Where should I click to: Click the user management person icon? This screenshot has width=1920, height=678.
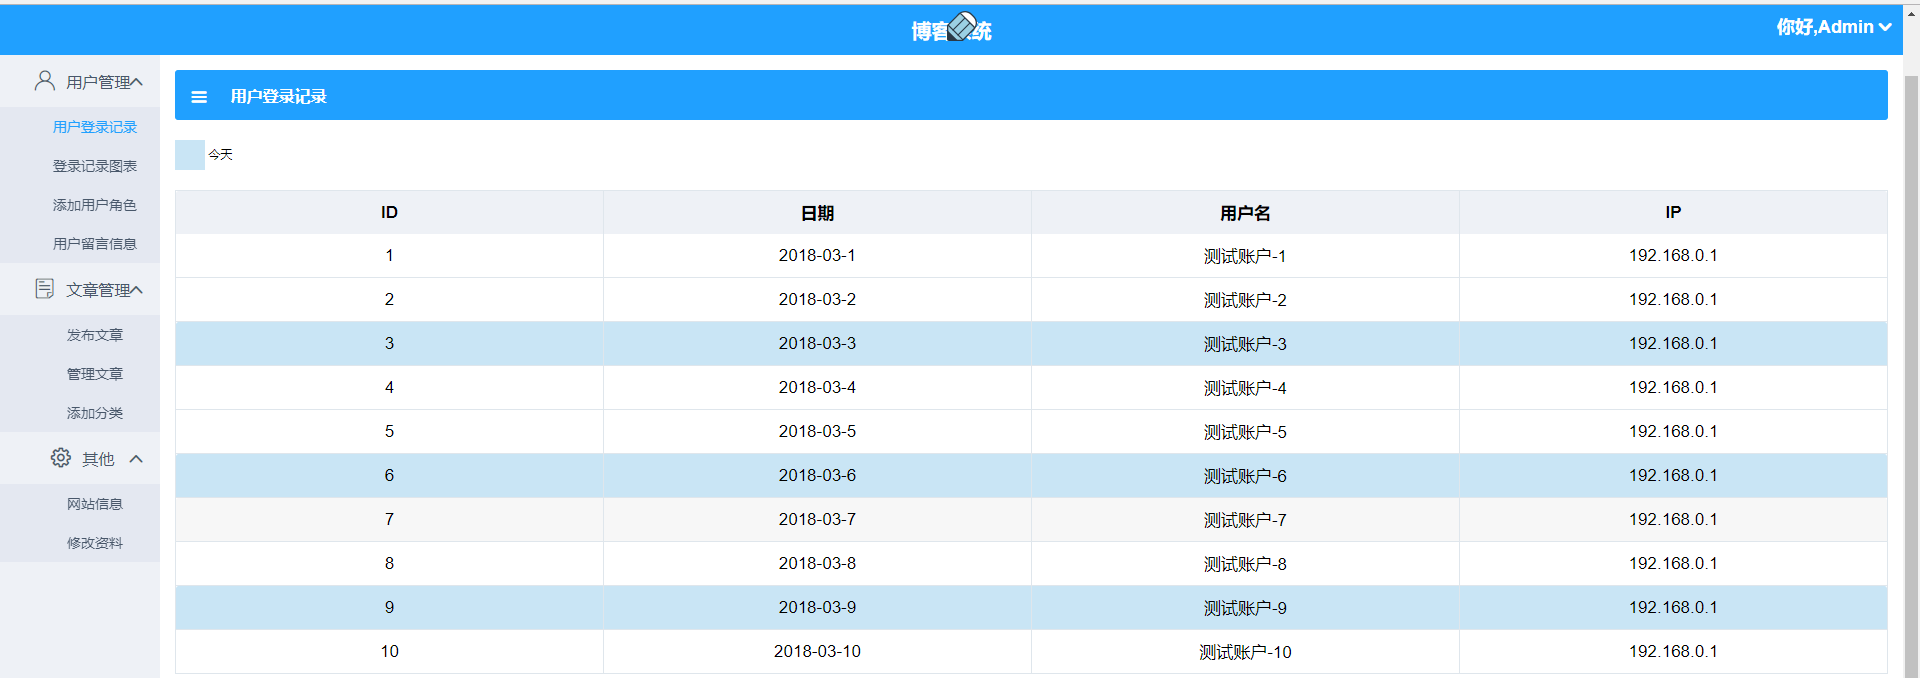(45, 81)
